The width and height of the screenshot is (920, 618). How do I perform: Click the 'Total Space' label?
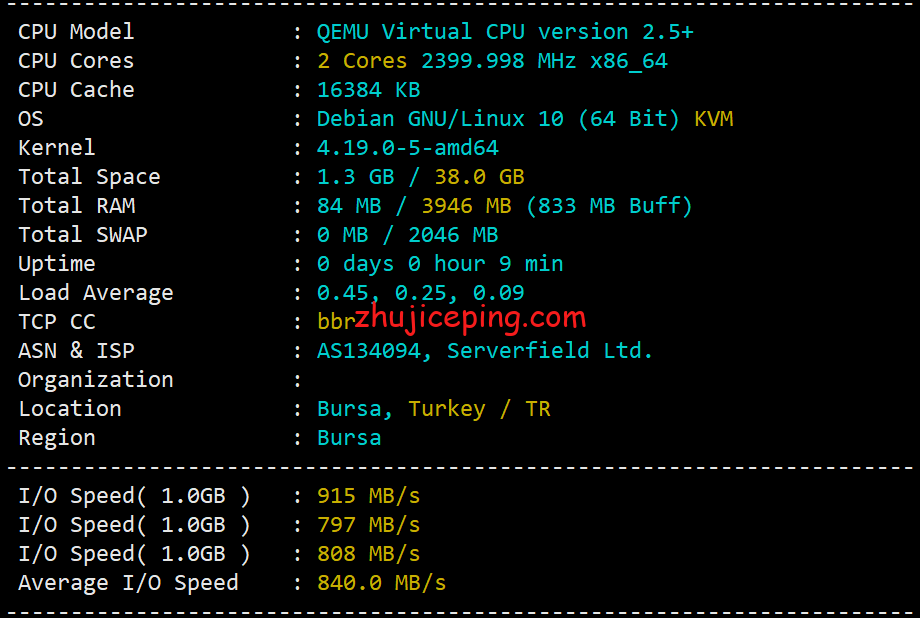[x=89, y=177]
